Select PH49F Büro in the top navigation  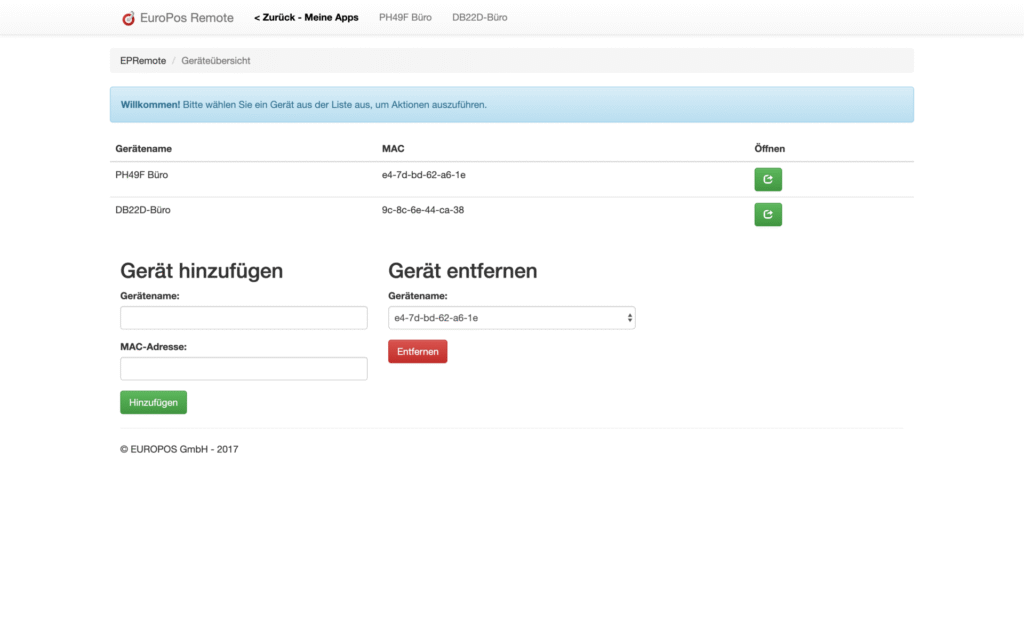click(x=405, y=18)
